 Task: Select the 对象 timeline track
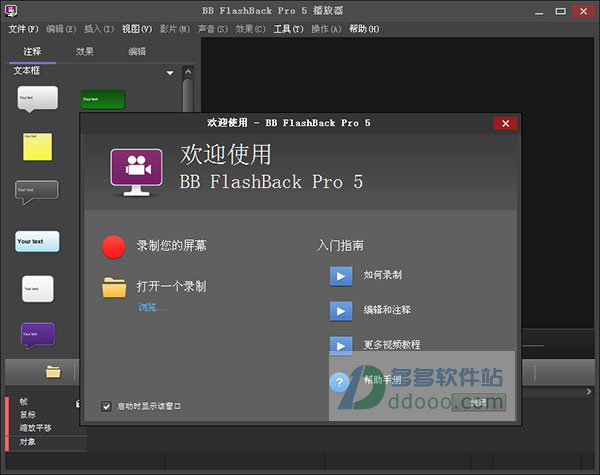coord(28,442)
